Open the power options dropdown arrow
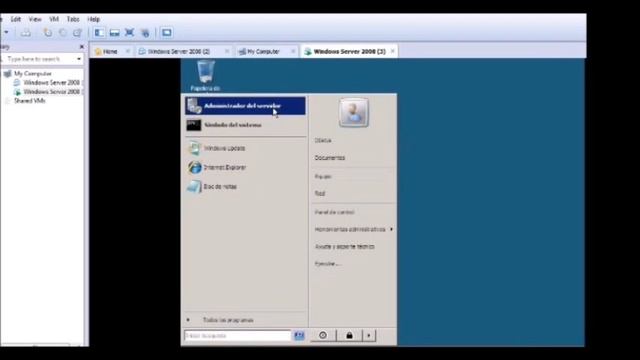The height and width of the screenshot is (360, 640). tap(6, 32)
